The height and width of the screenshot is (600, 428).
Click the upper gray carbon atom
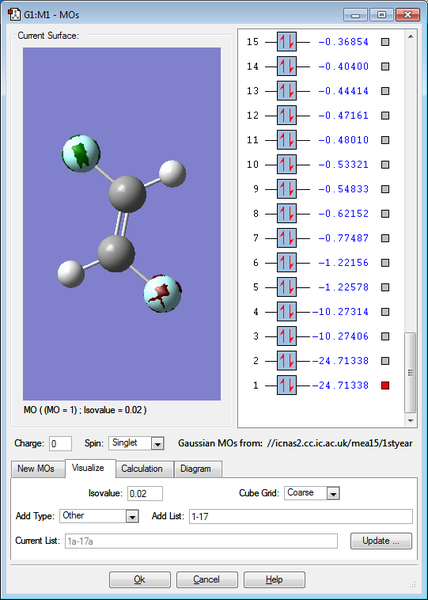[127, 194]
